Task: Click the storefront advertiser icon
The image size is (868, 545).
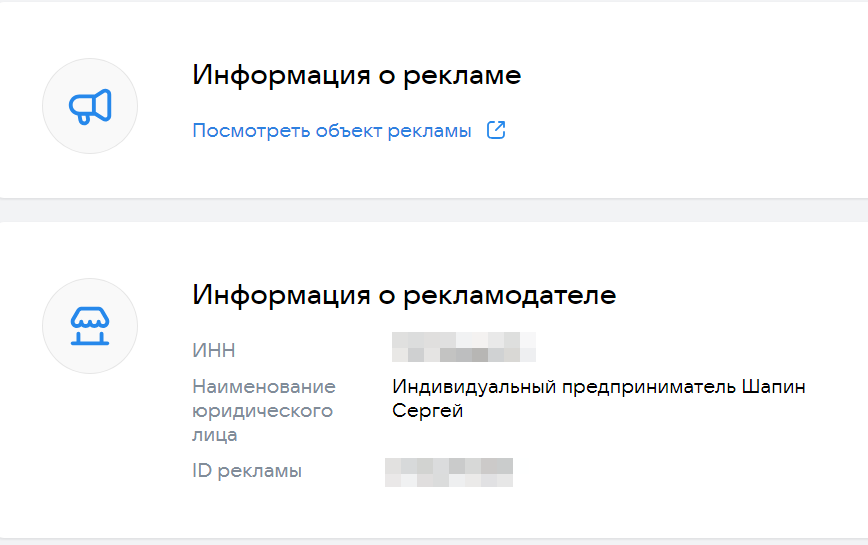Action: click(90, 326)
